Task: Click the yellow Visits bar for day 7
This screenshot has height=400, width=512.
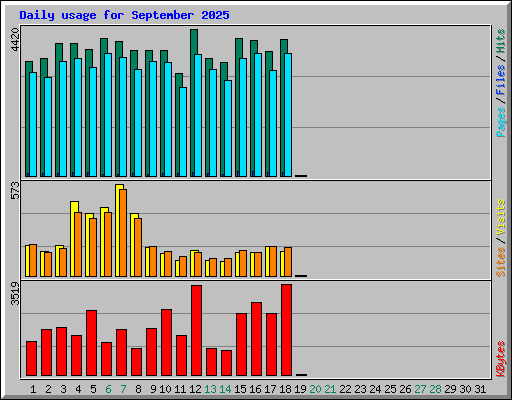Action: (x=118, y=230)
